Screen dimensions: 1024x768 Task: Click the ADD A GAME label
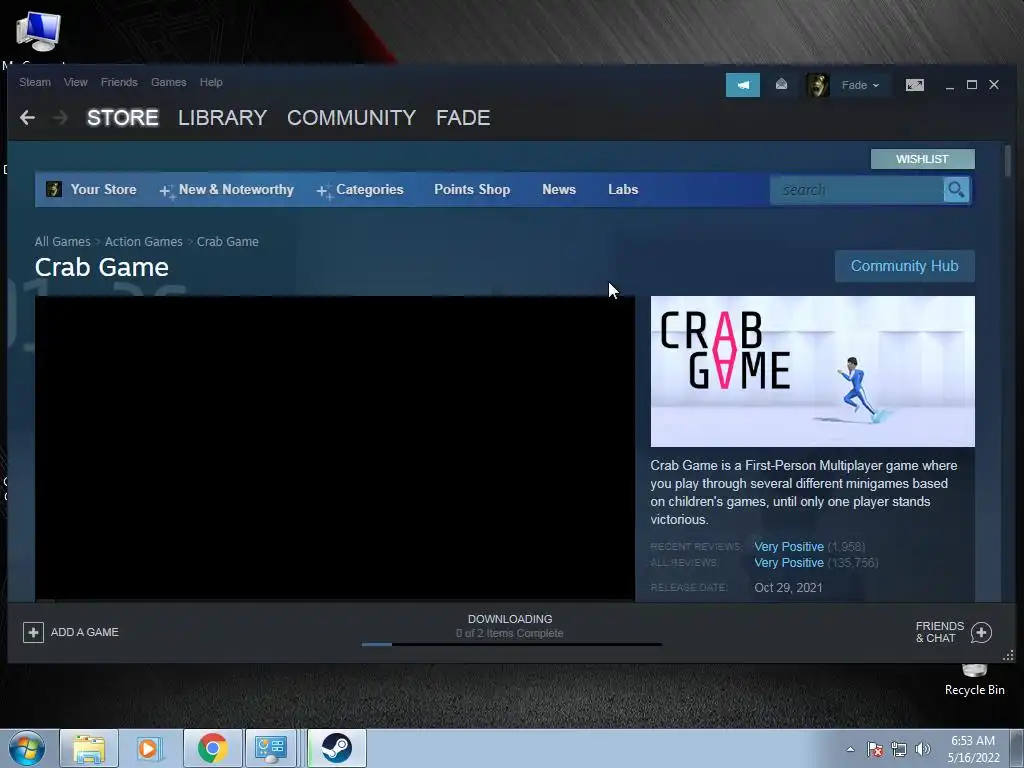85,632
